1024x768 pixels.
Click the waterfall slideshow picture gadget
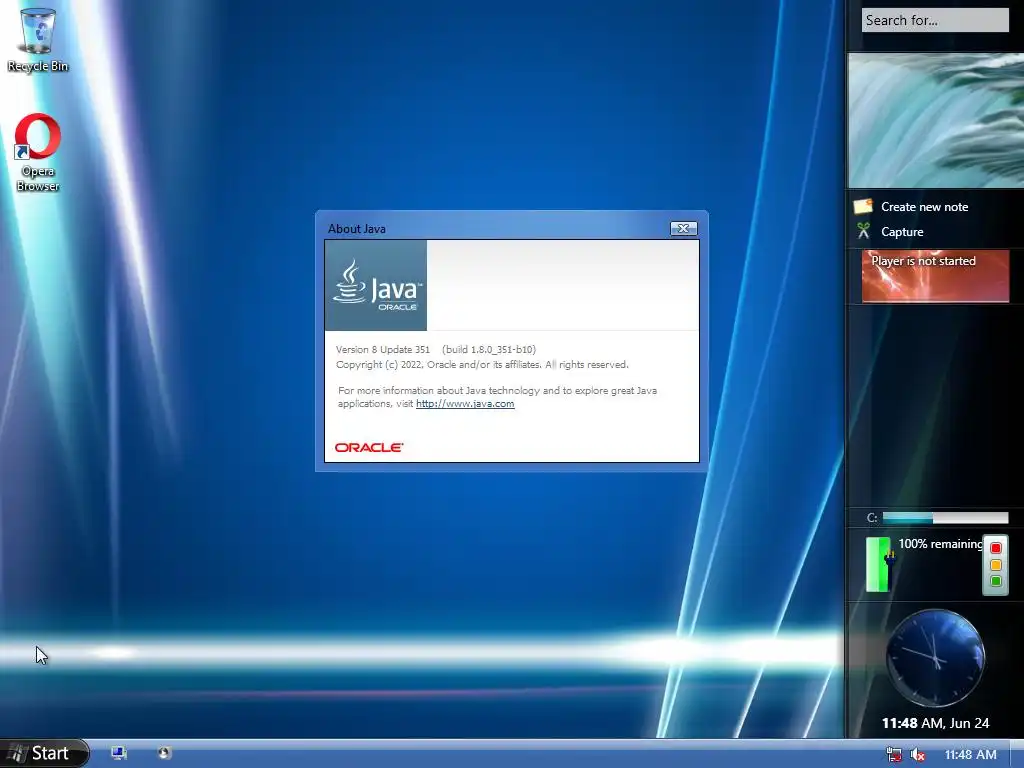(936, 120)
